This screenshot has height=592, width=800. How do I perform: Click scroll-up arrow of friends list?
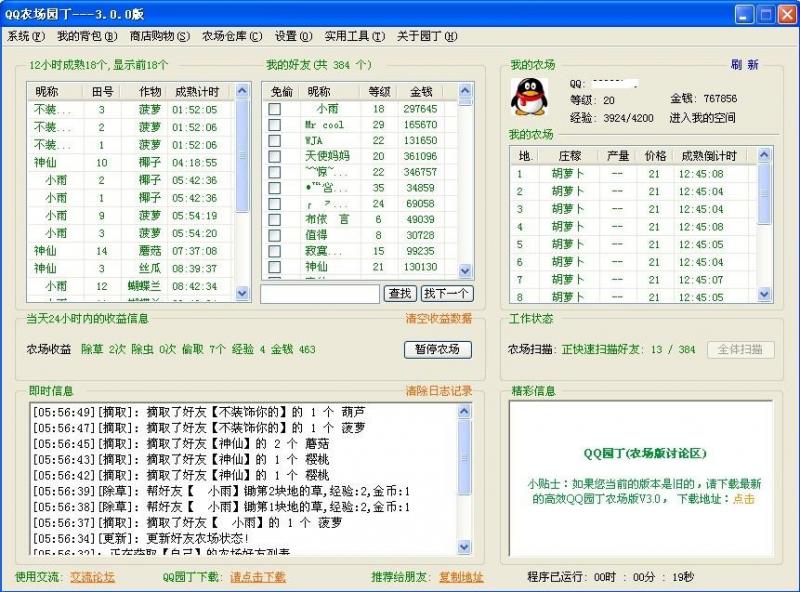tap(465, 90)
